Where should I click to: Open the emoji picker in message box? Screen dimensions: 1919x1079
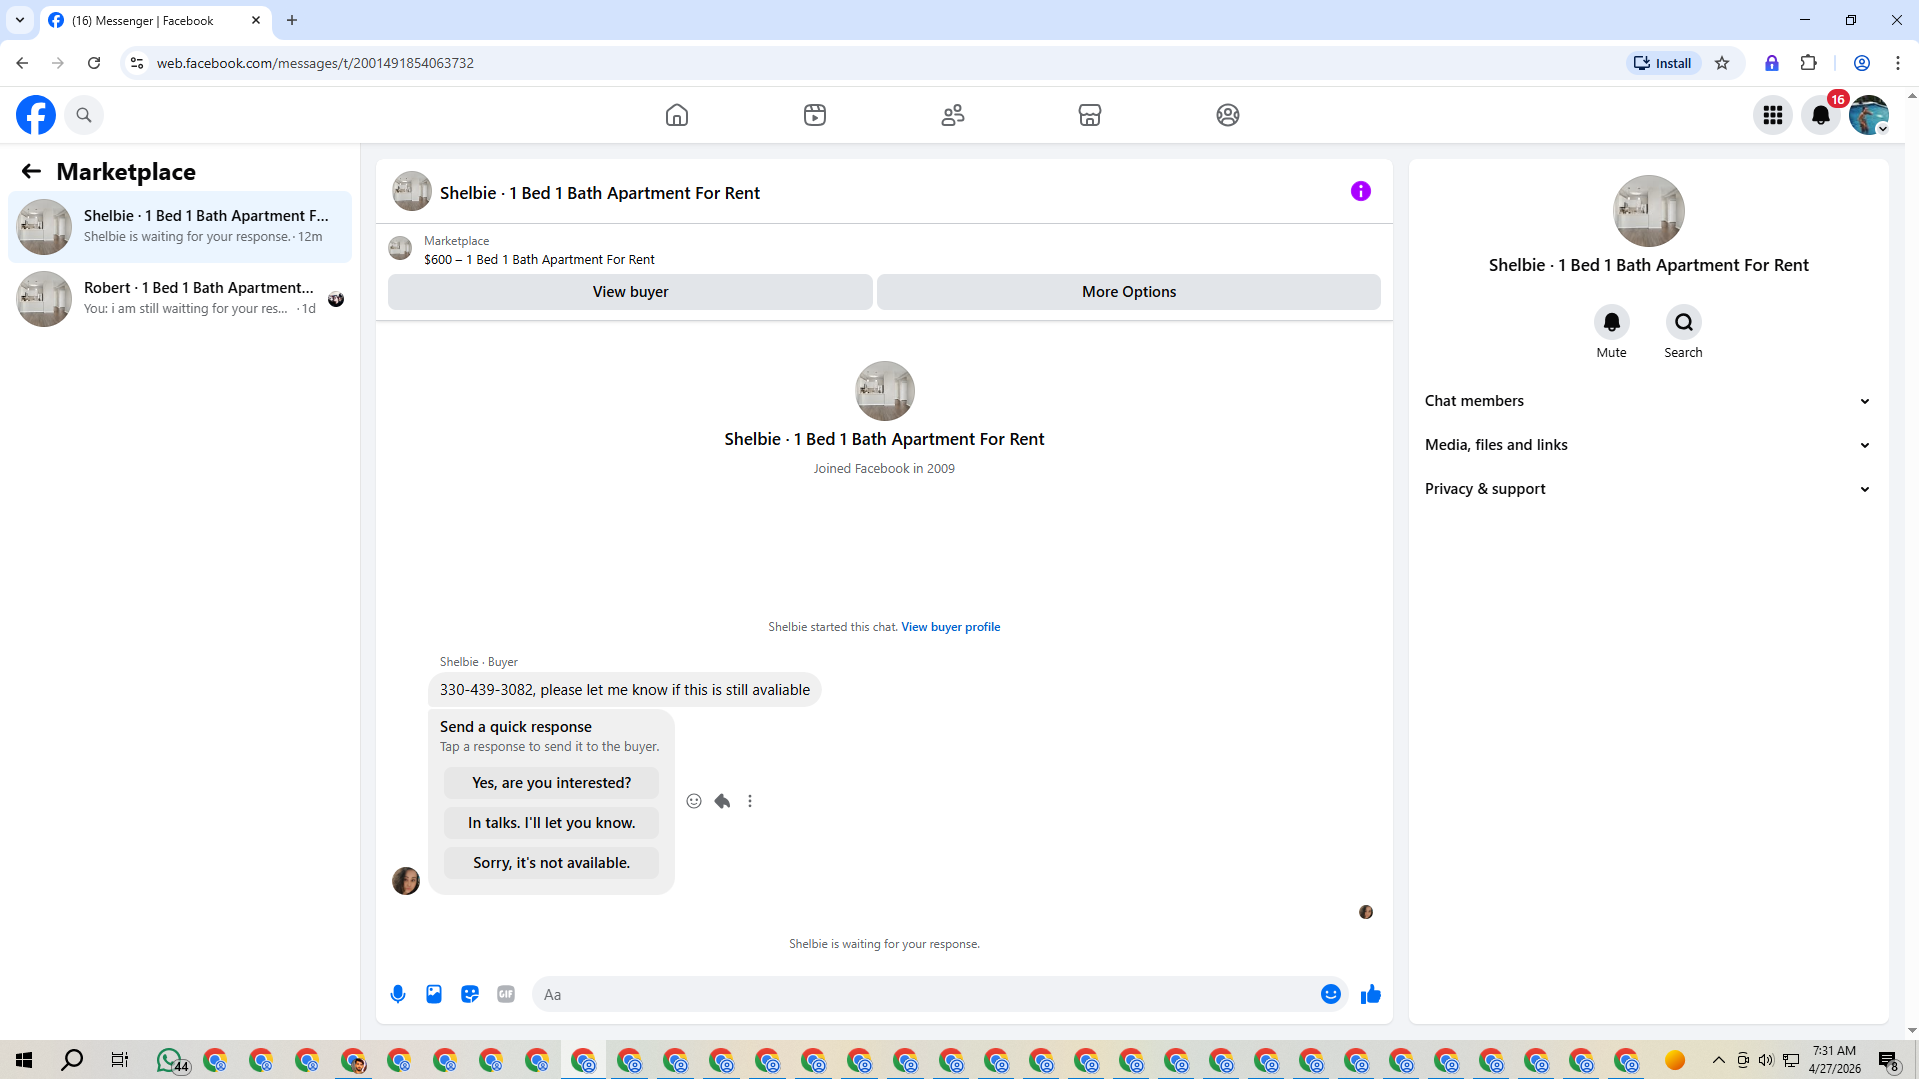click(x=1331, y=994)
